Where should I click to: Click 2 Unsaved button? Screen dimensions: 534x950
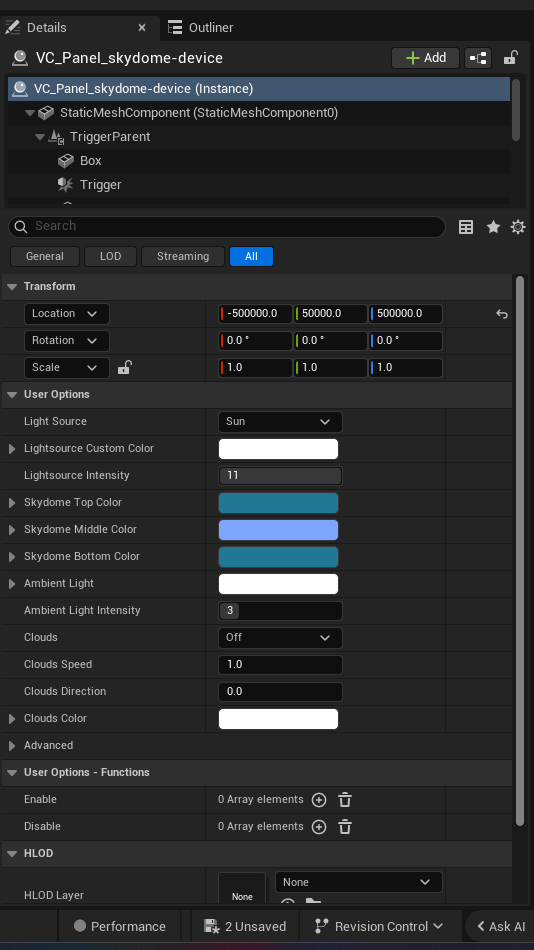245,927
